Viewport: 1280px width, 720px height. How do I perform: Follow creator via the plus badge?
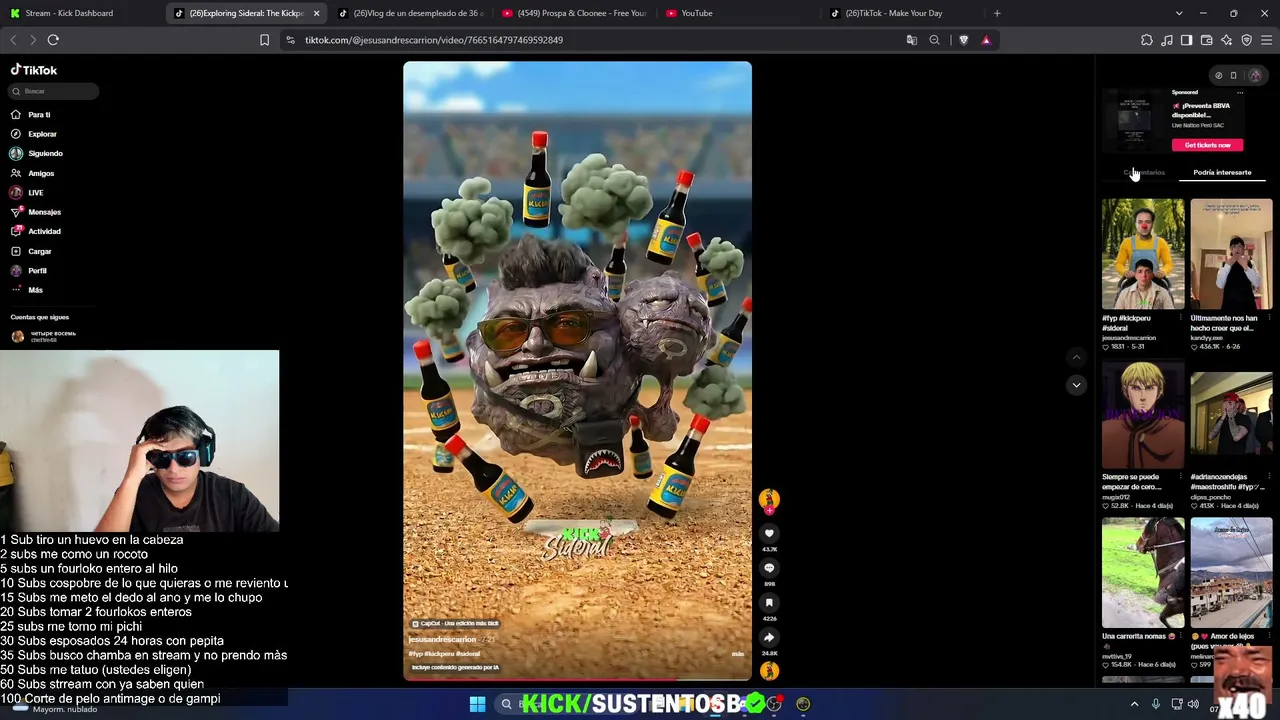pos(769,510)
